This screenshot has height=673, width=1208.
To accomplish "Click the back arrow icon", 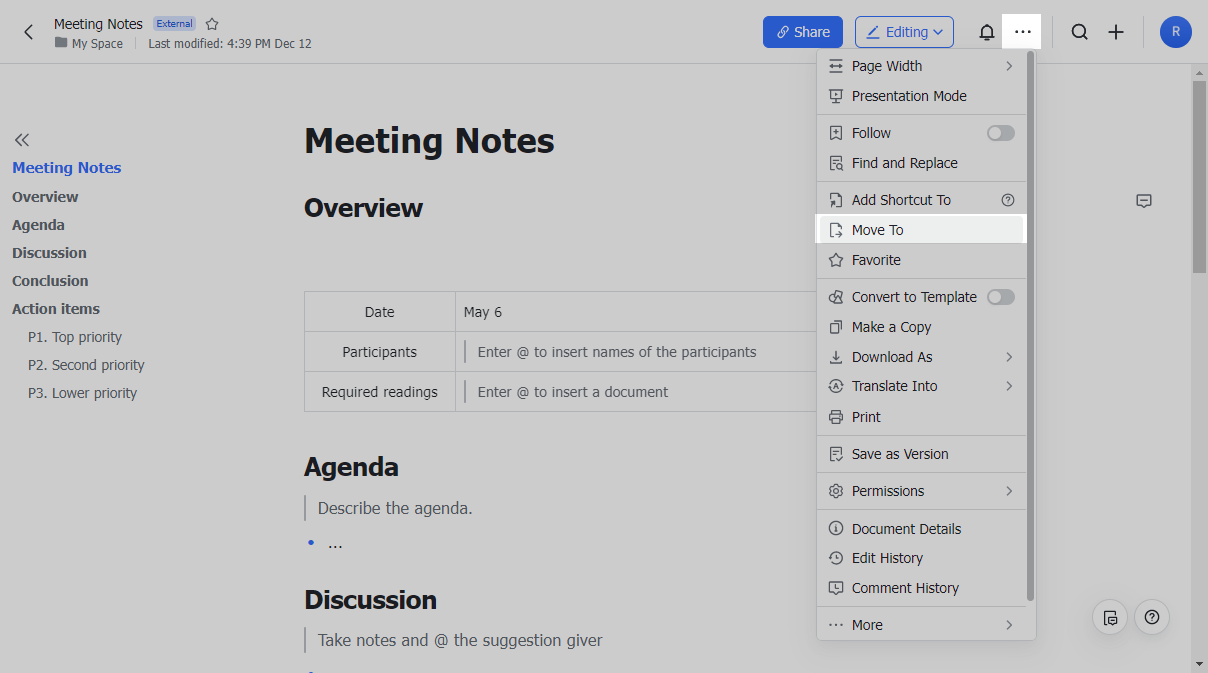I will click(28, 32).
